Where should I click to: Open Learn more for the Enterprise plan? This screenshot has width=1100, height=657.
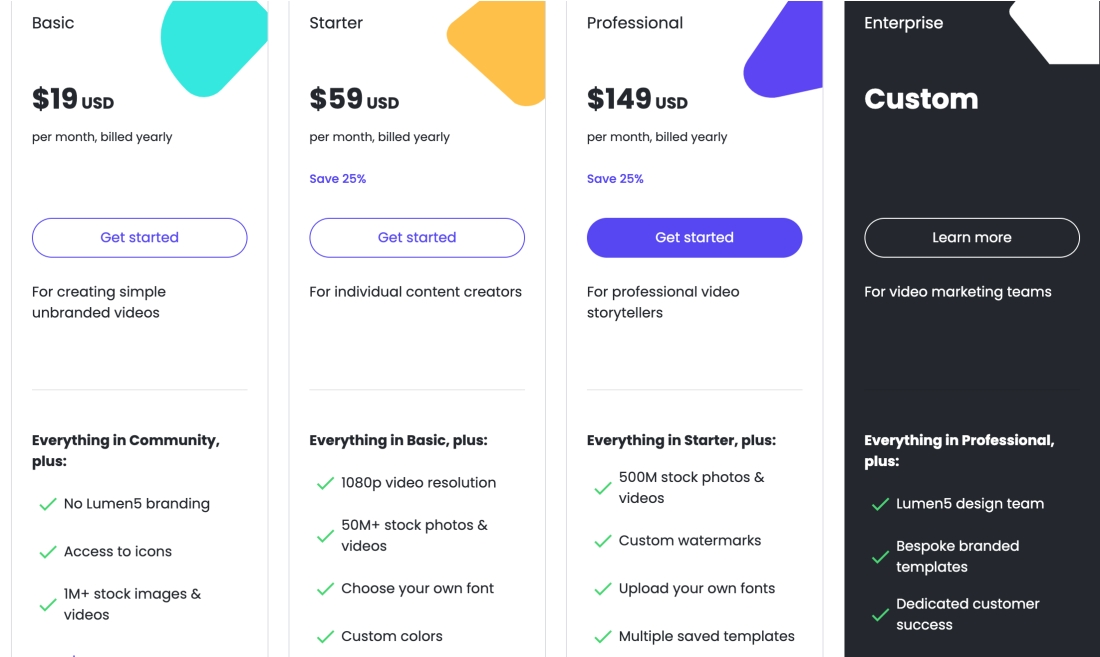972,238
